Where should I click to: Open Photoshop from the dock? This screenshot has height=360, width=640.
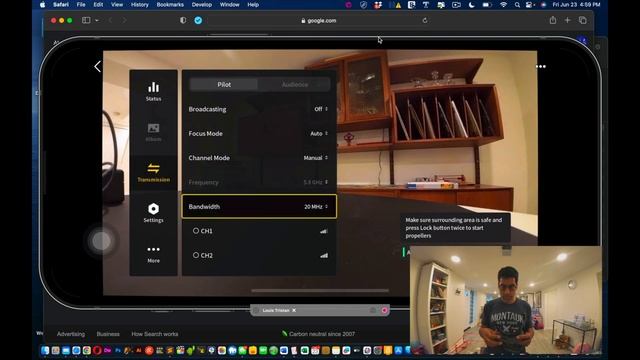click(118, 350)
